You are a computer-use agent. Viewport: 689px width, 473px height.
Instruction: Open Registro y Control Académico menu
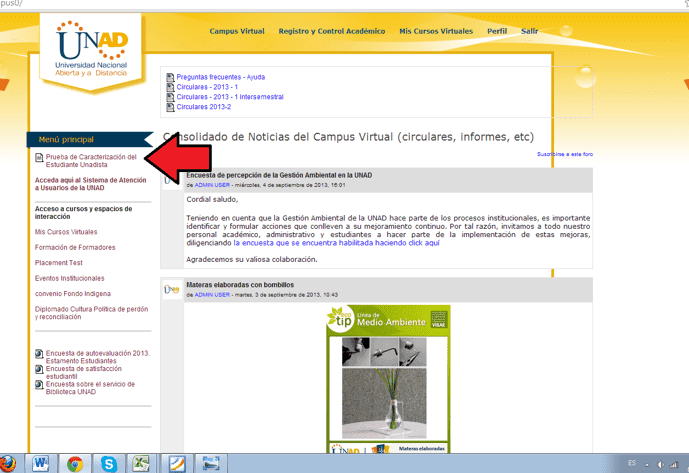(332, 31)
